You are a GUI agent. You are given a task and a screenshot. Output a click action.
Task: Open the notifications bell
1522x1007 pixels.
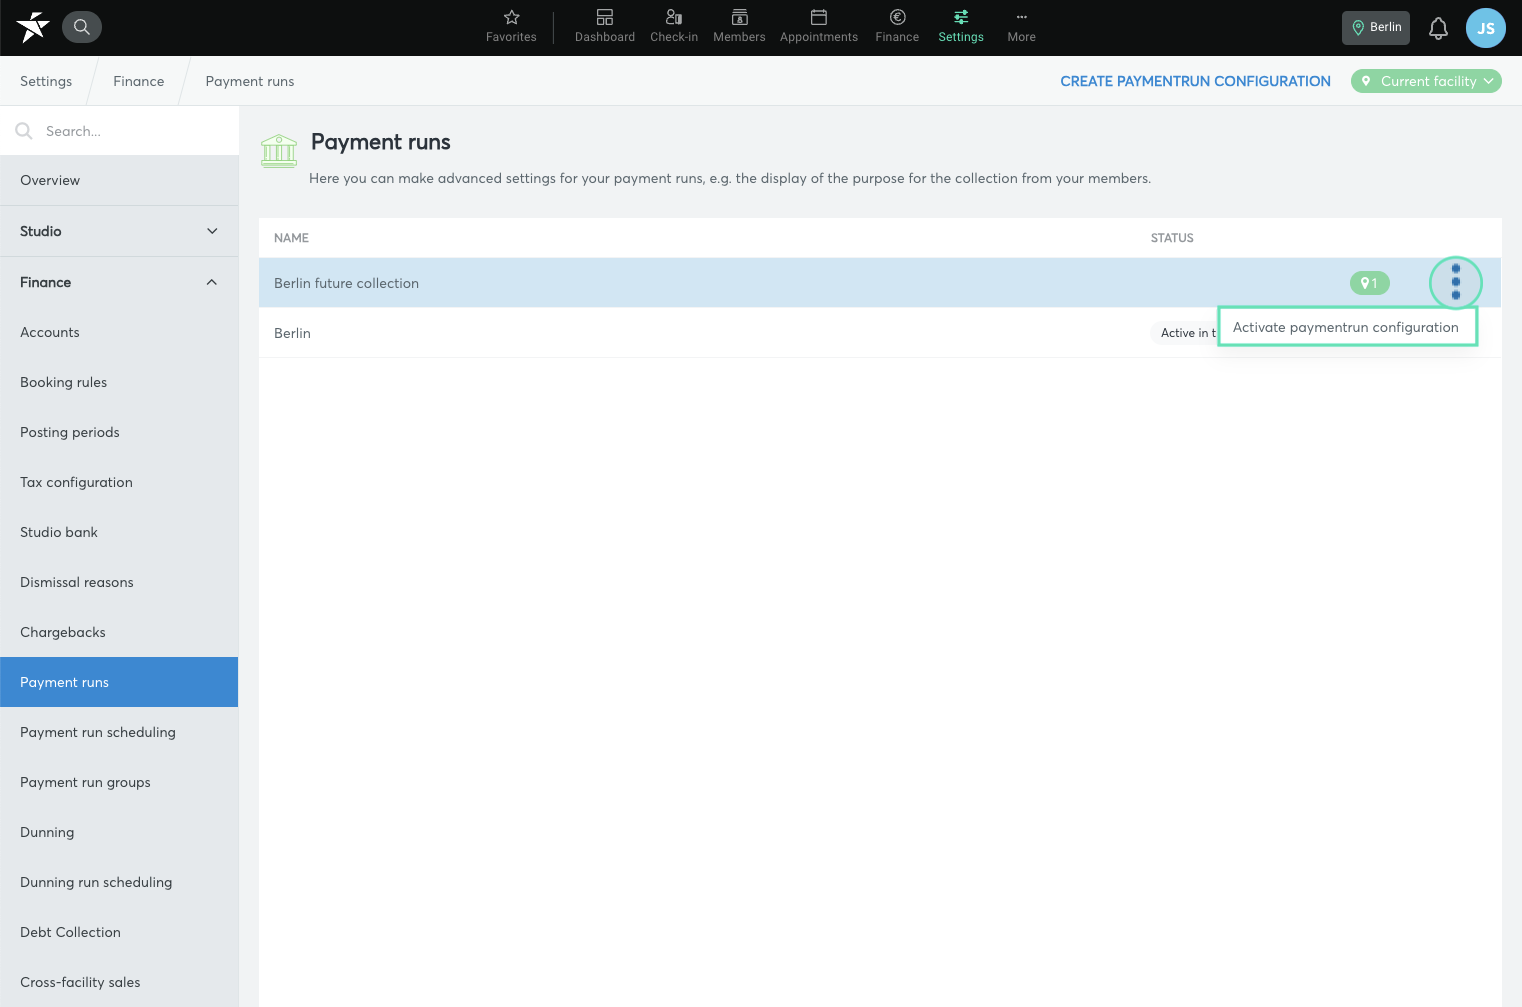coord(1438,28)
